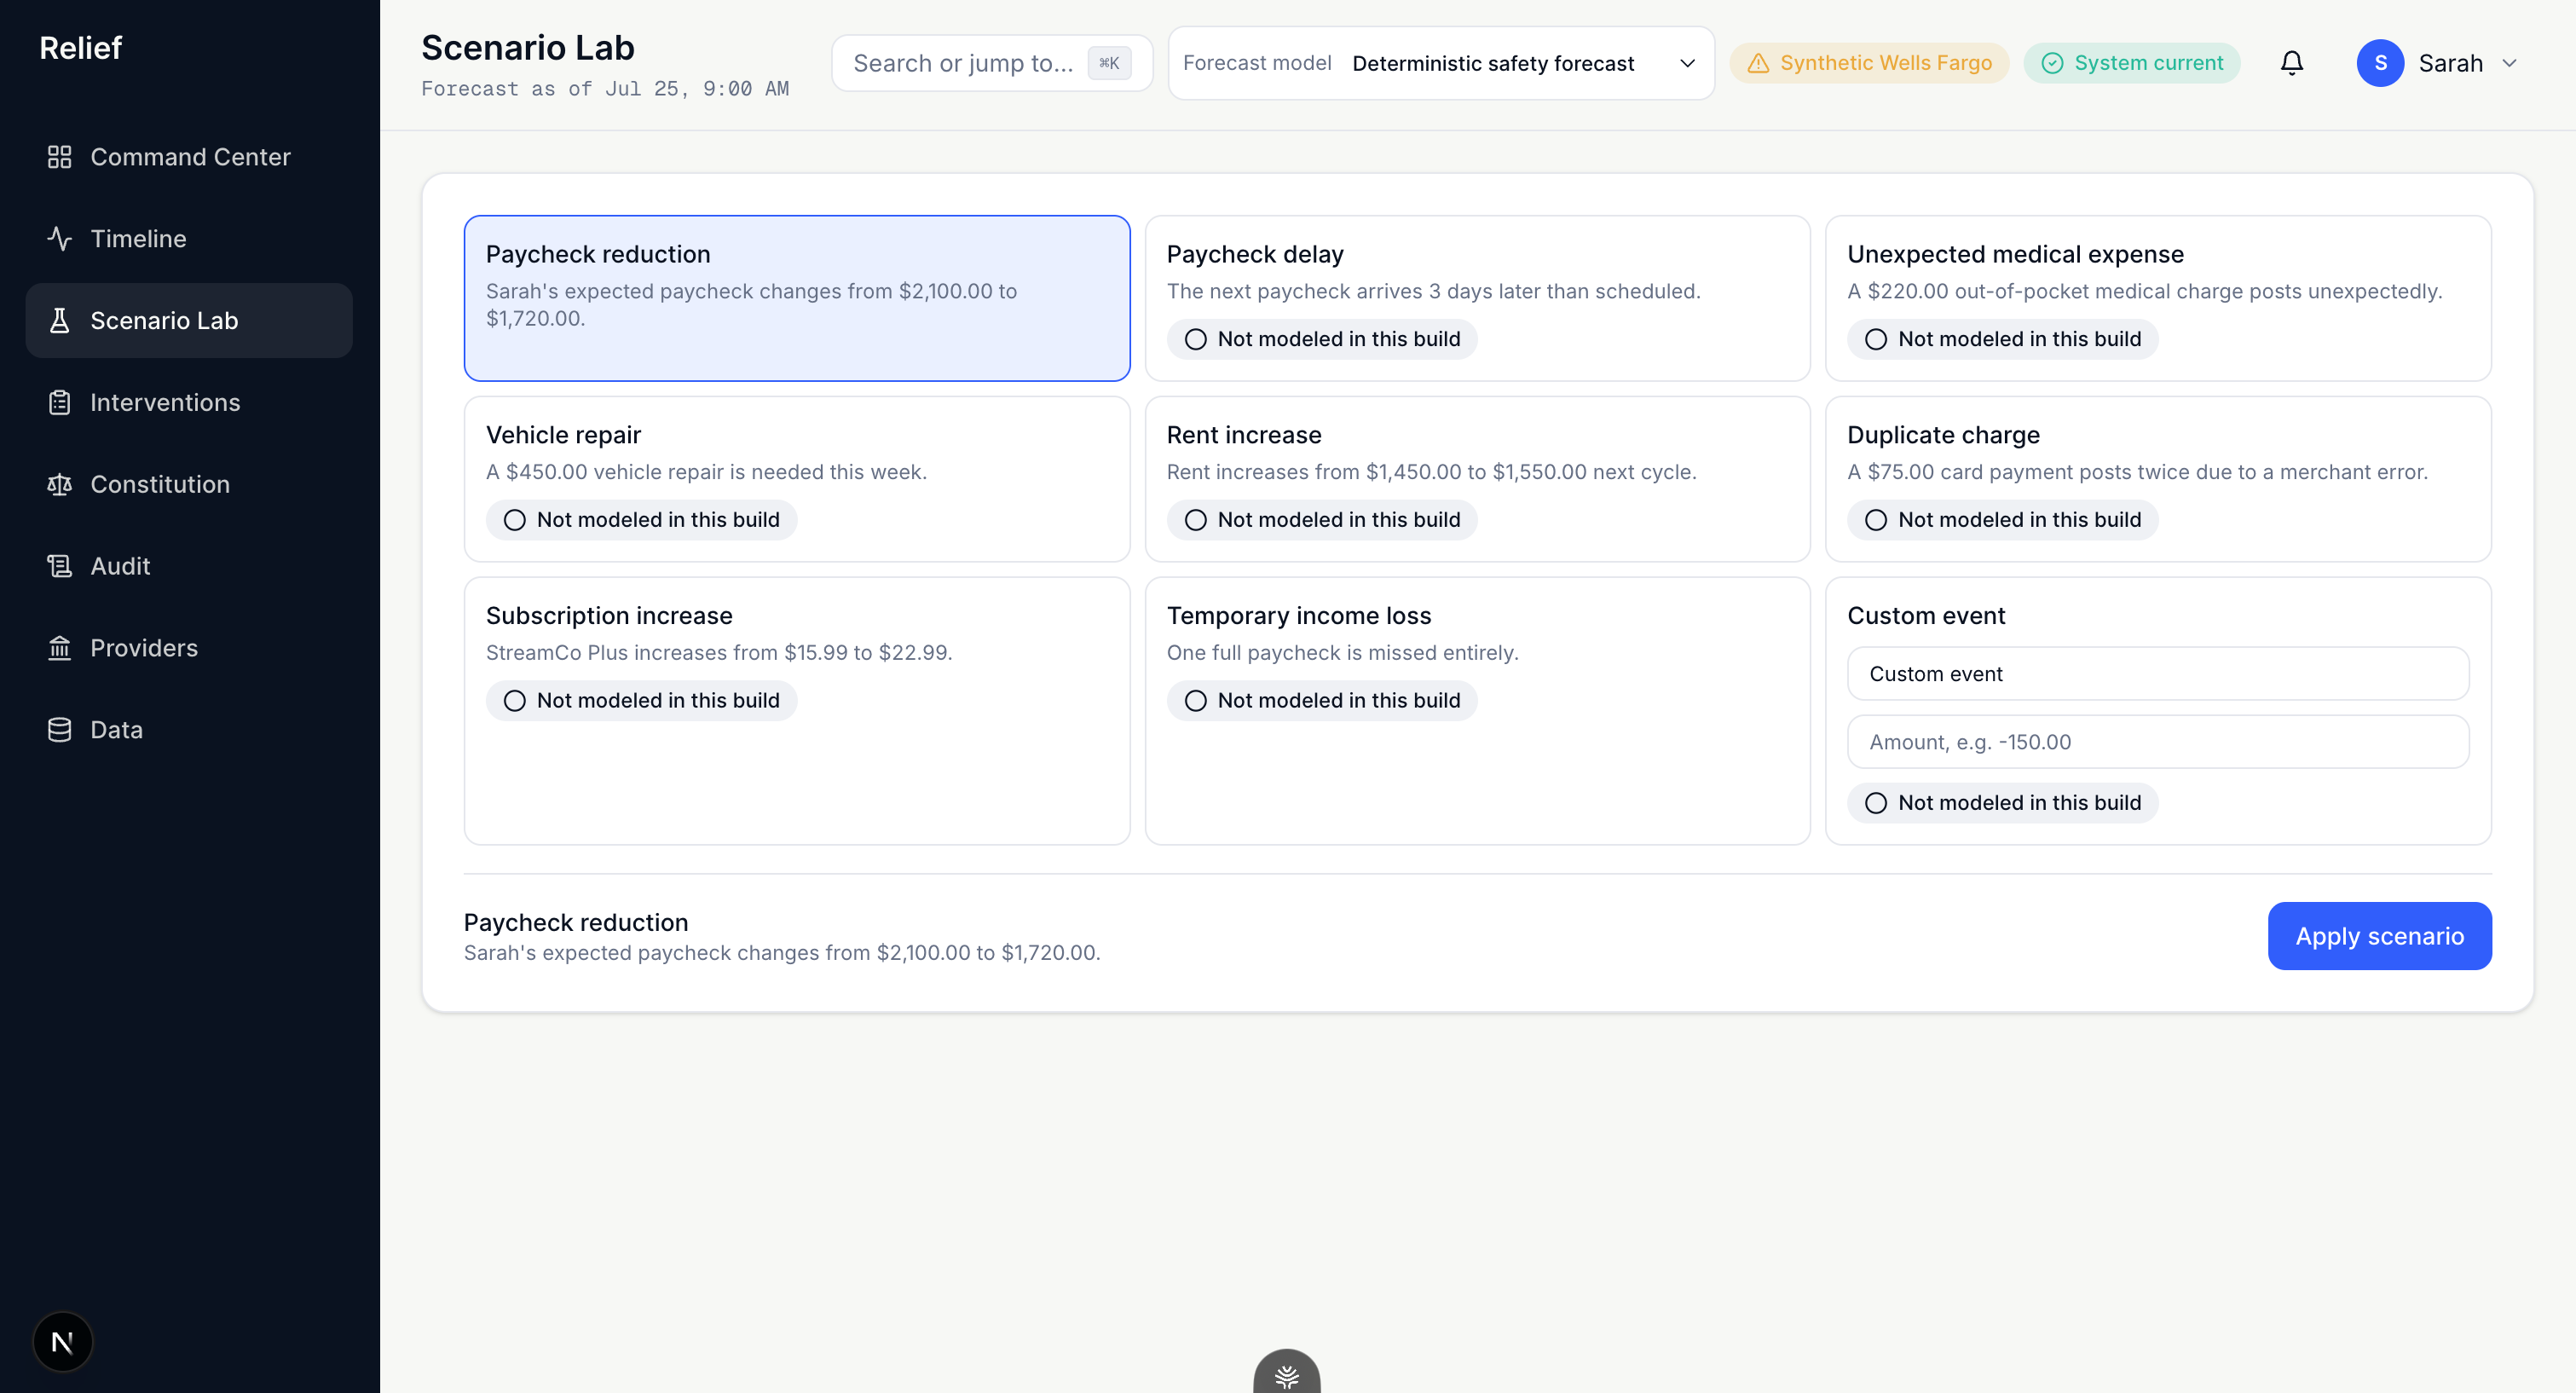Image resolution: width=2576 pixels, height=1393 pixels.
Task: Click the Forecast as of Jul 25 text
Action: (605, 89)
